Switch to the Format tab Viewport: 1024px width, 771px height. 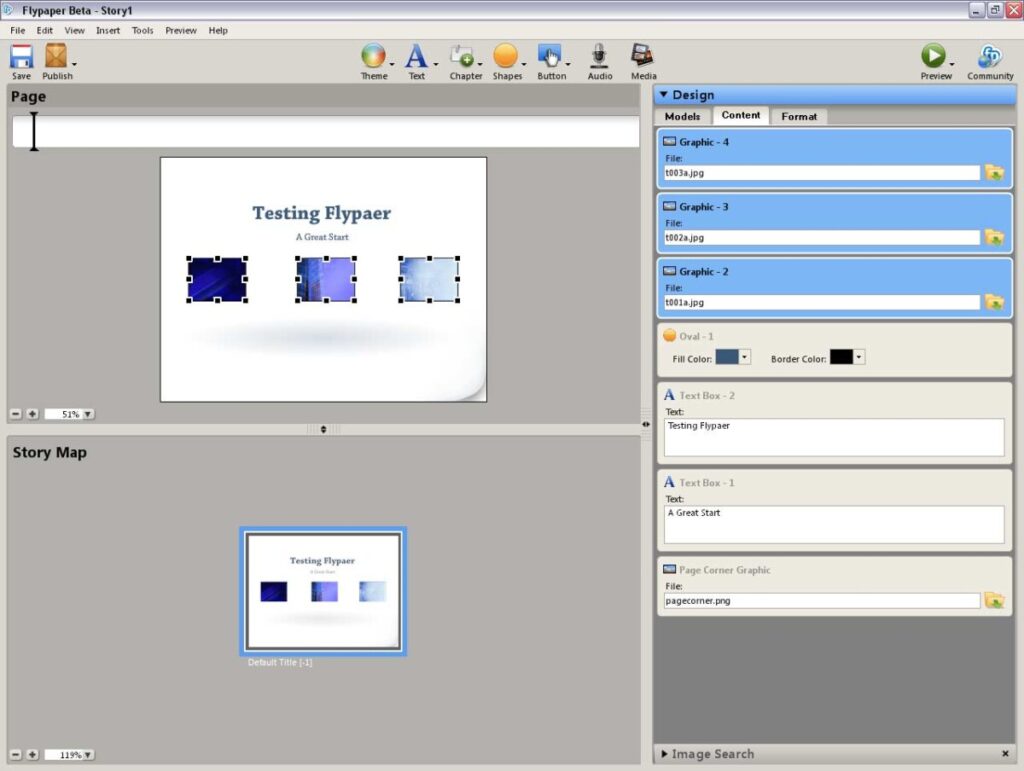click(x=799, y=116)
